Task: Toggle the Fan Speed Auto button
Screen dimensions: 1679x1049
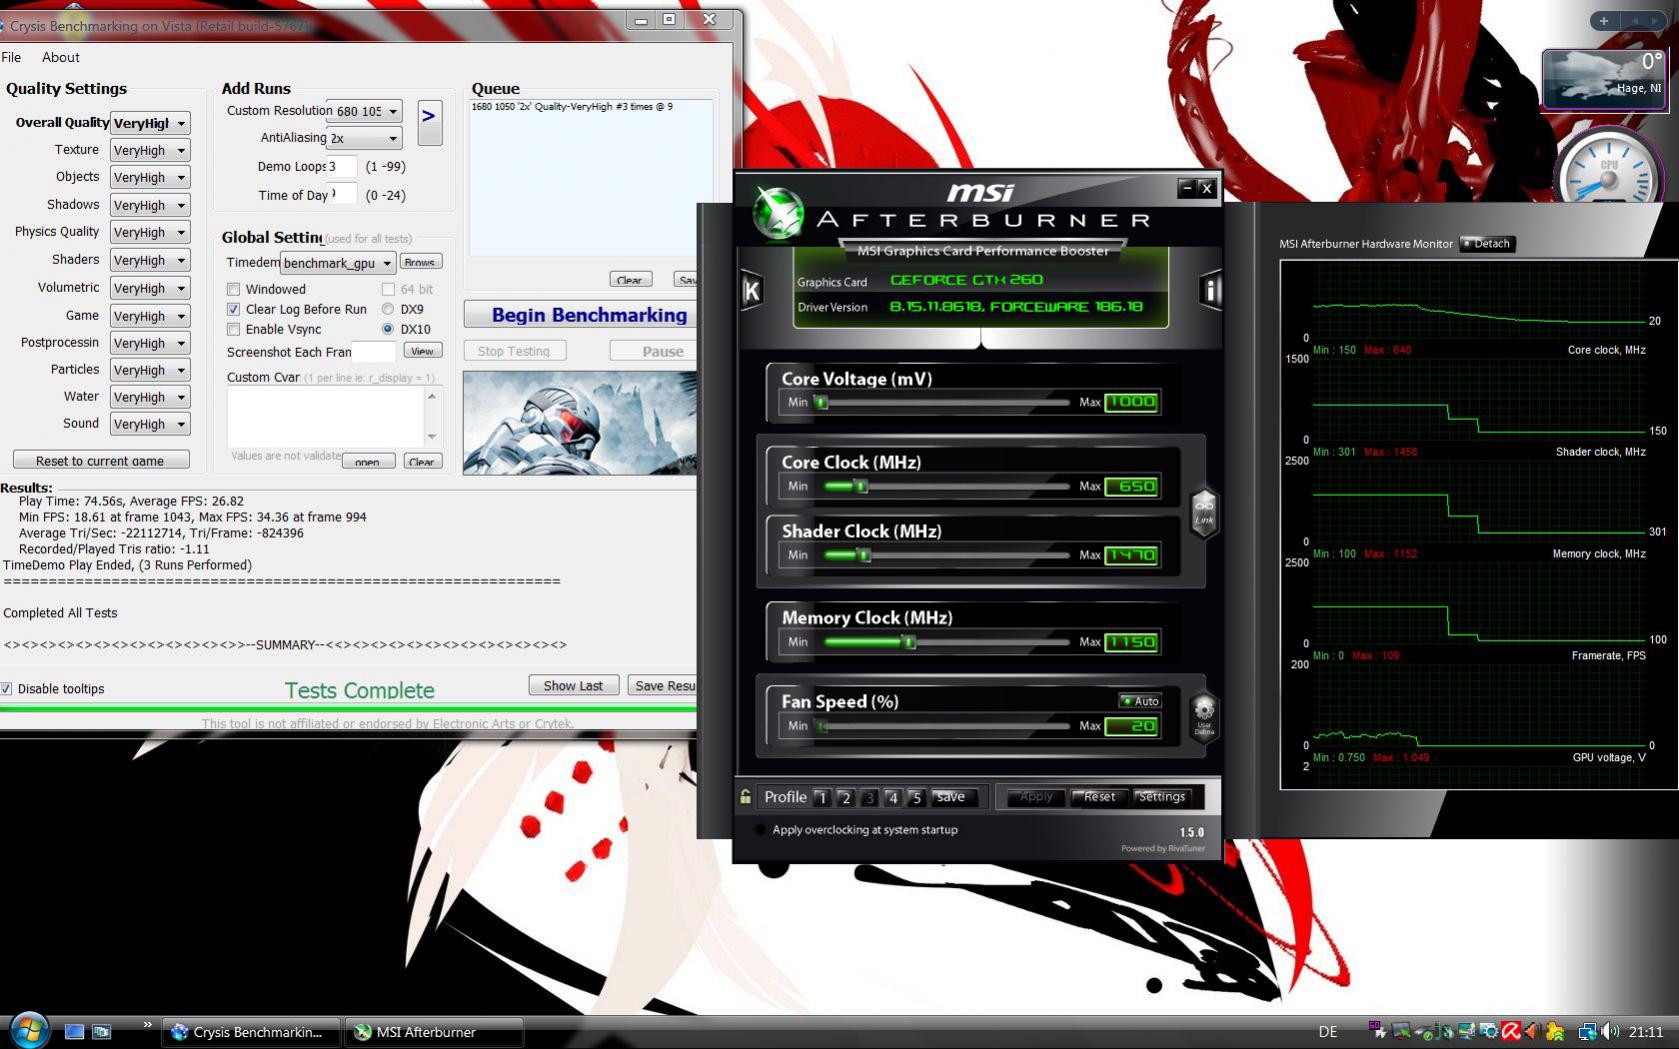Action: point(1140,701)
